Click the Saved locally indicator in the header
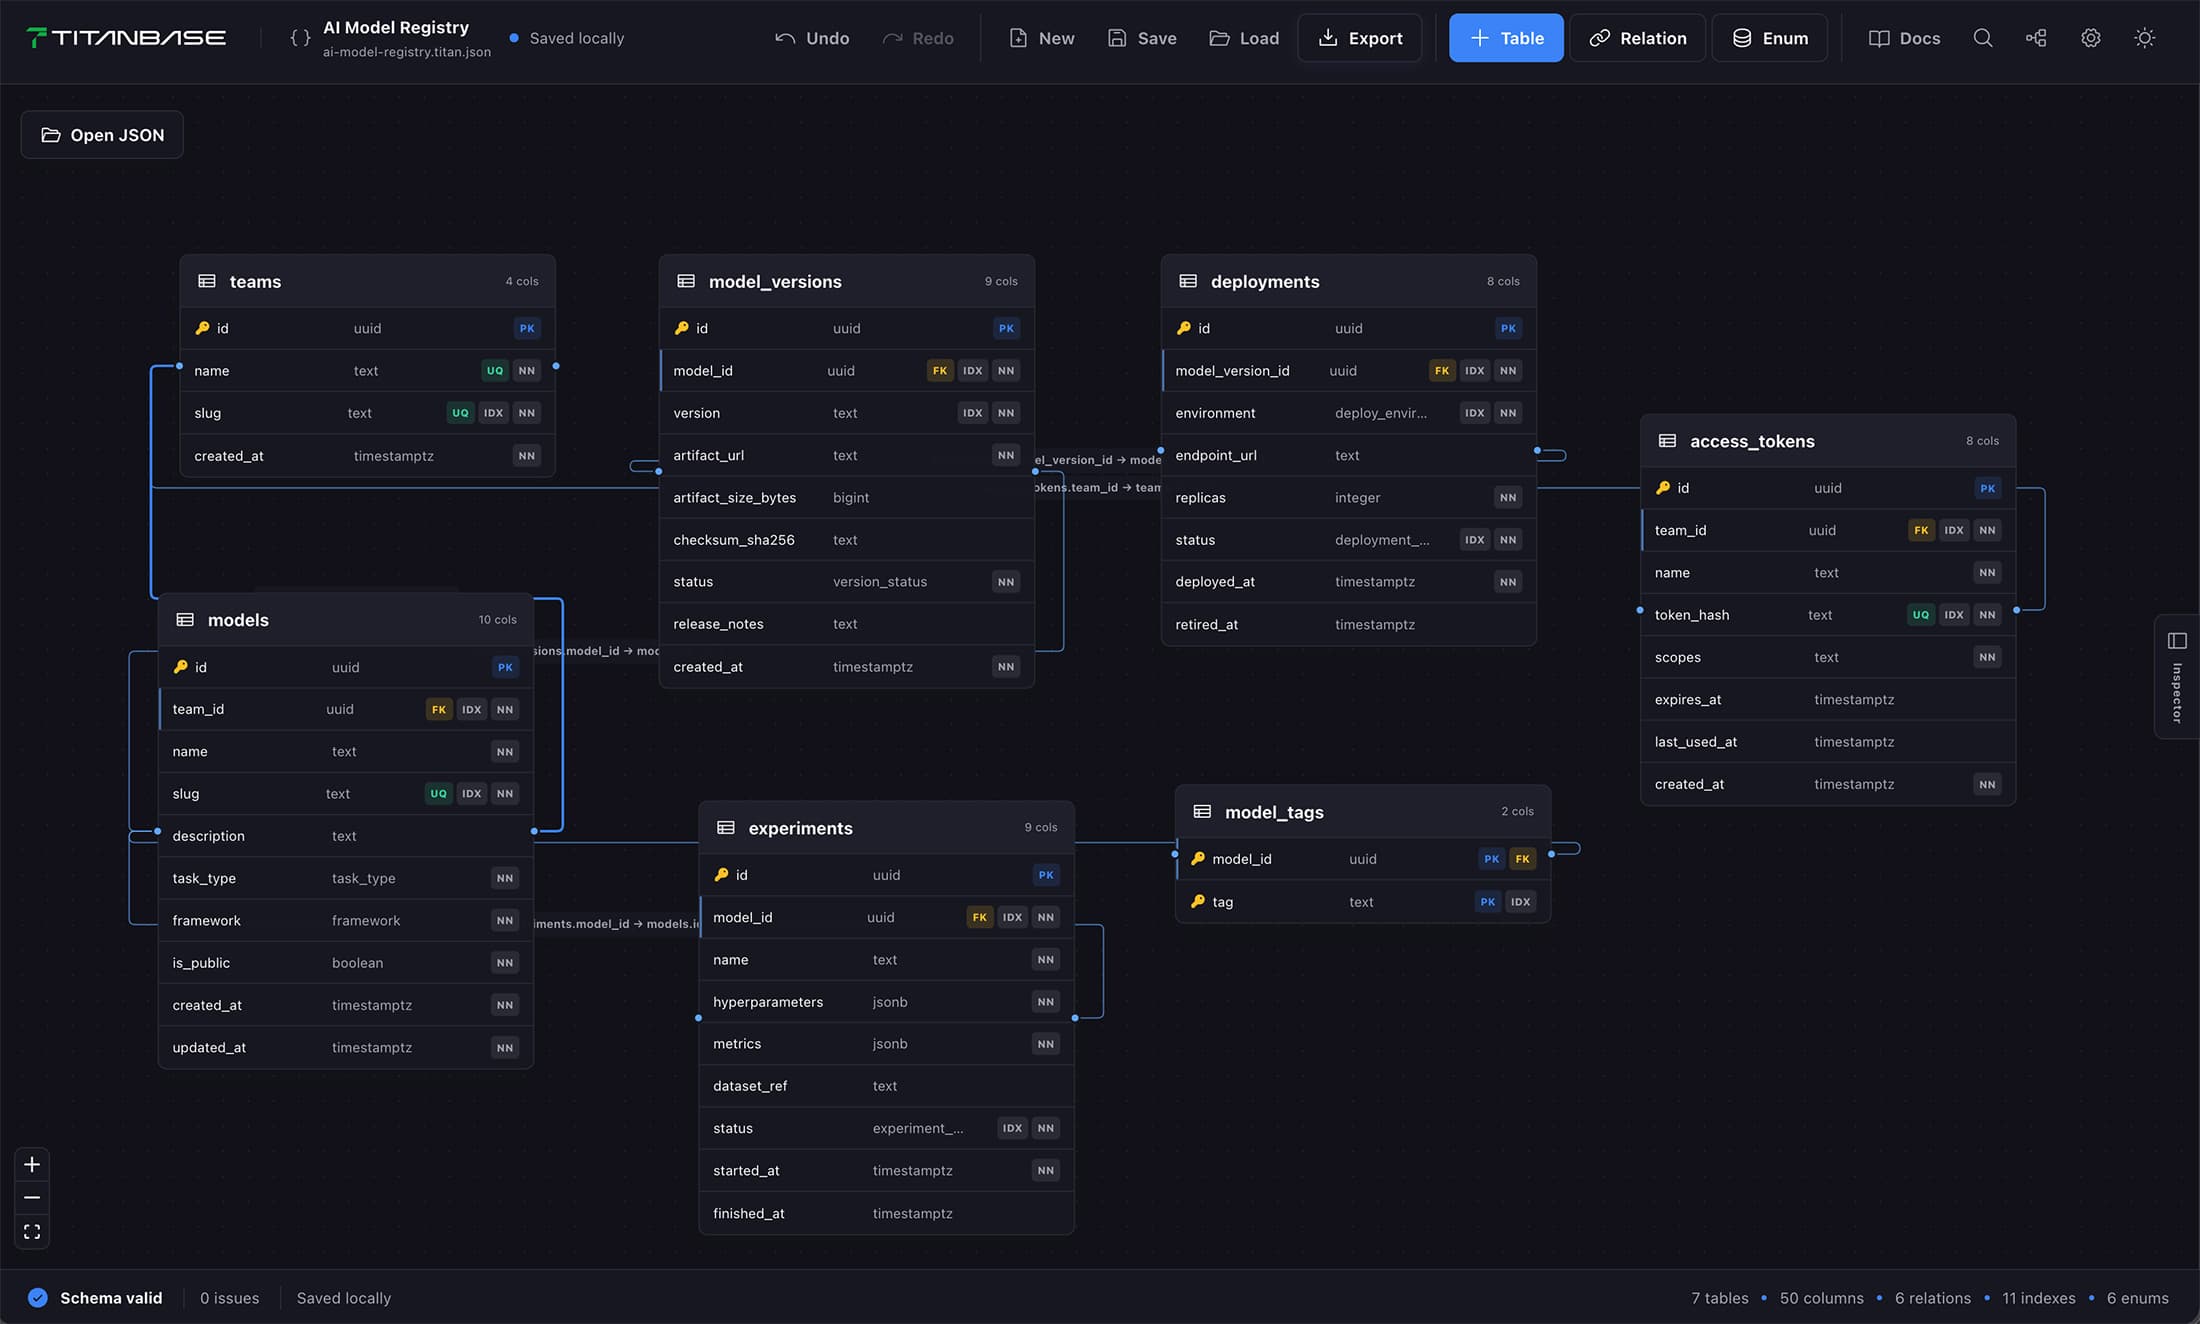 pyautogui.click(x=566, y=38)
